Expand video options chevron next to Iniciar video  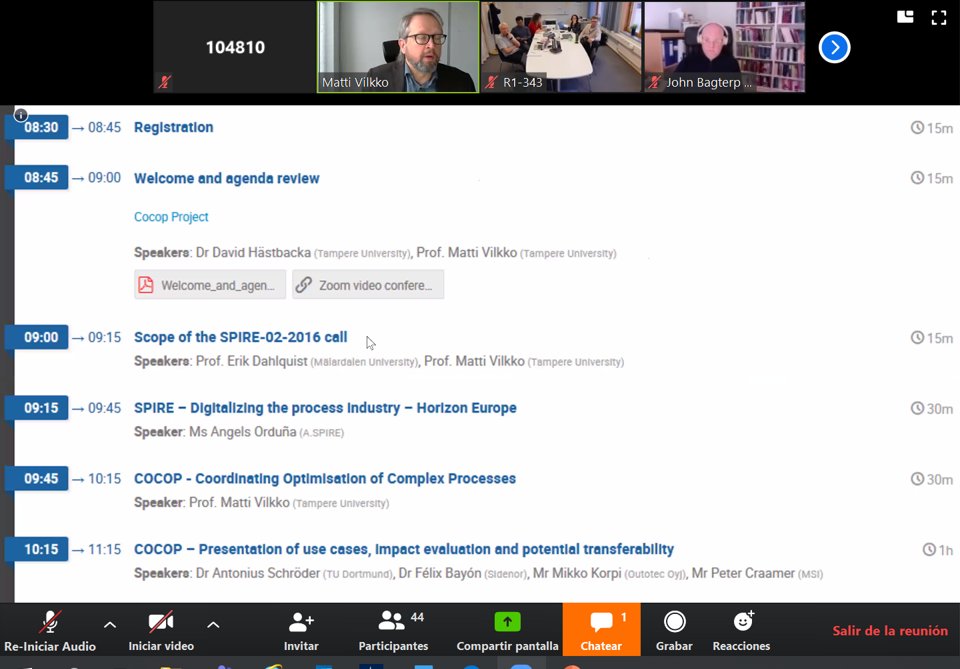coord(213,625)
